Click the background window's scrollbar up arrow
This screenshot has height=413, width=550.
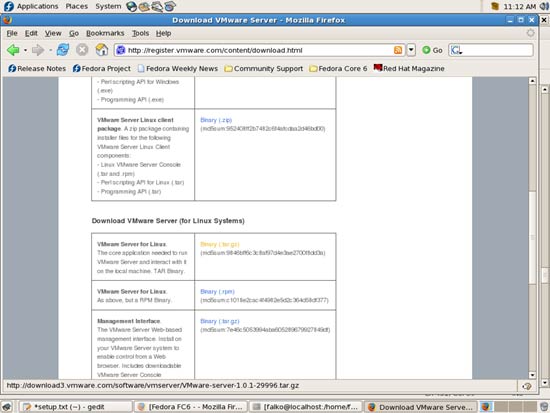[x=545, y=89]
